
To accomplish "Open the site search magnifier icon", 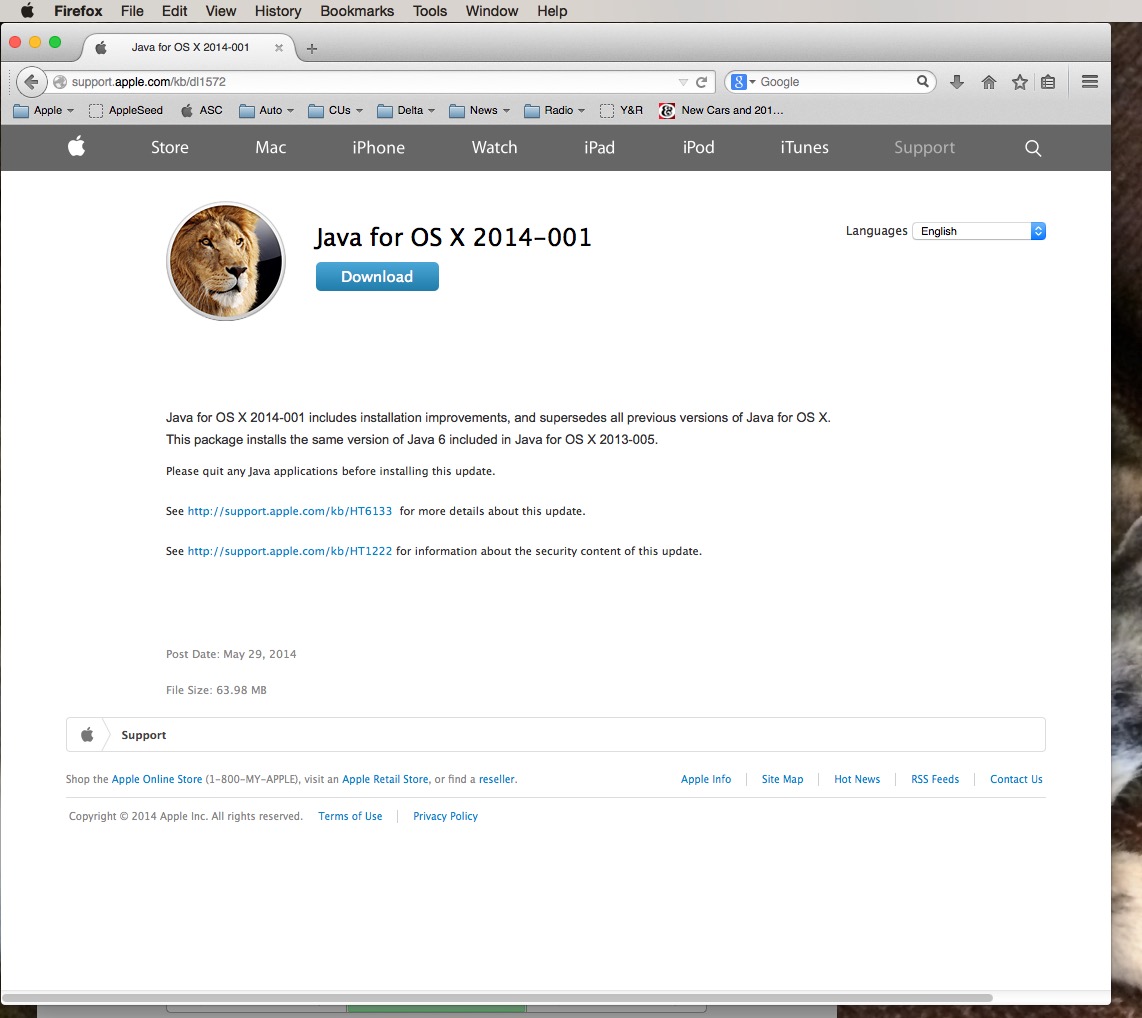I will (x=1033, y=148).
